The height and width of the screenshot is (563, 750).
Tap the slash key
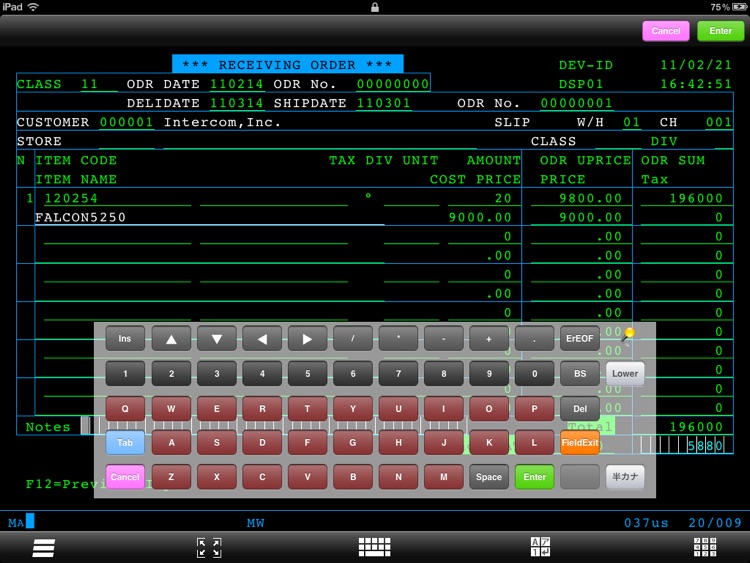tap(353, 339)
